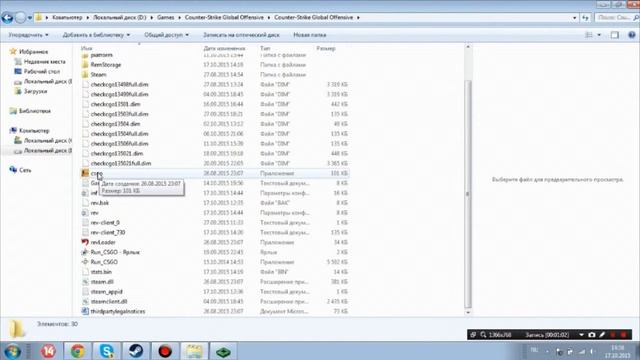Select the steam_appid text file
This screenshot has width=640, height=360.
[107, 291]
